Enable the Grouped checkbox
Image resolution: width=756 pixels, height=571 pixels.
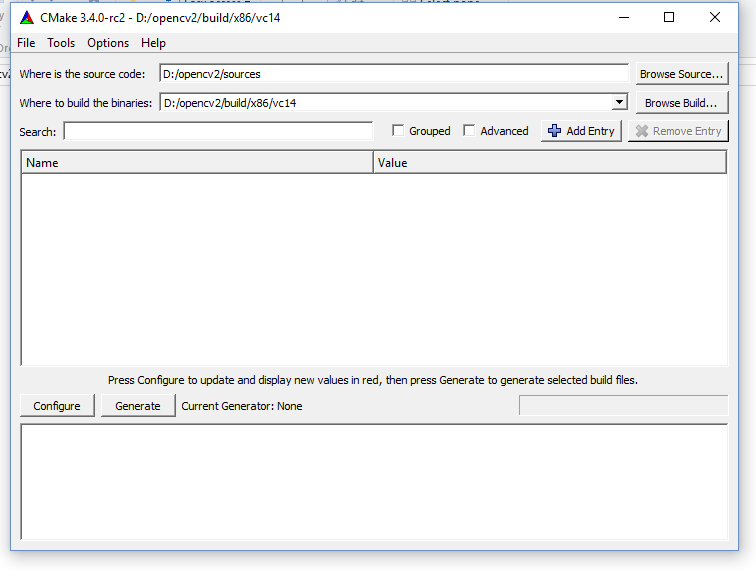click(x=398, y=131)
